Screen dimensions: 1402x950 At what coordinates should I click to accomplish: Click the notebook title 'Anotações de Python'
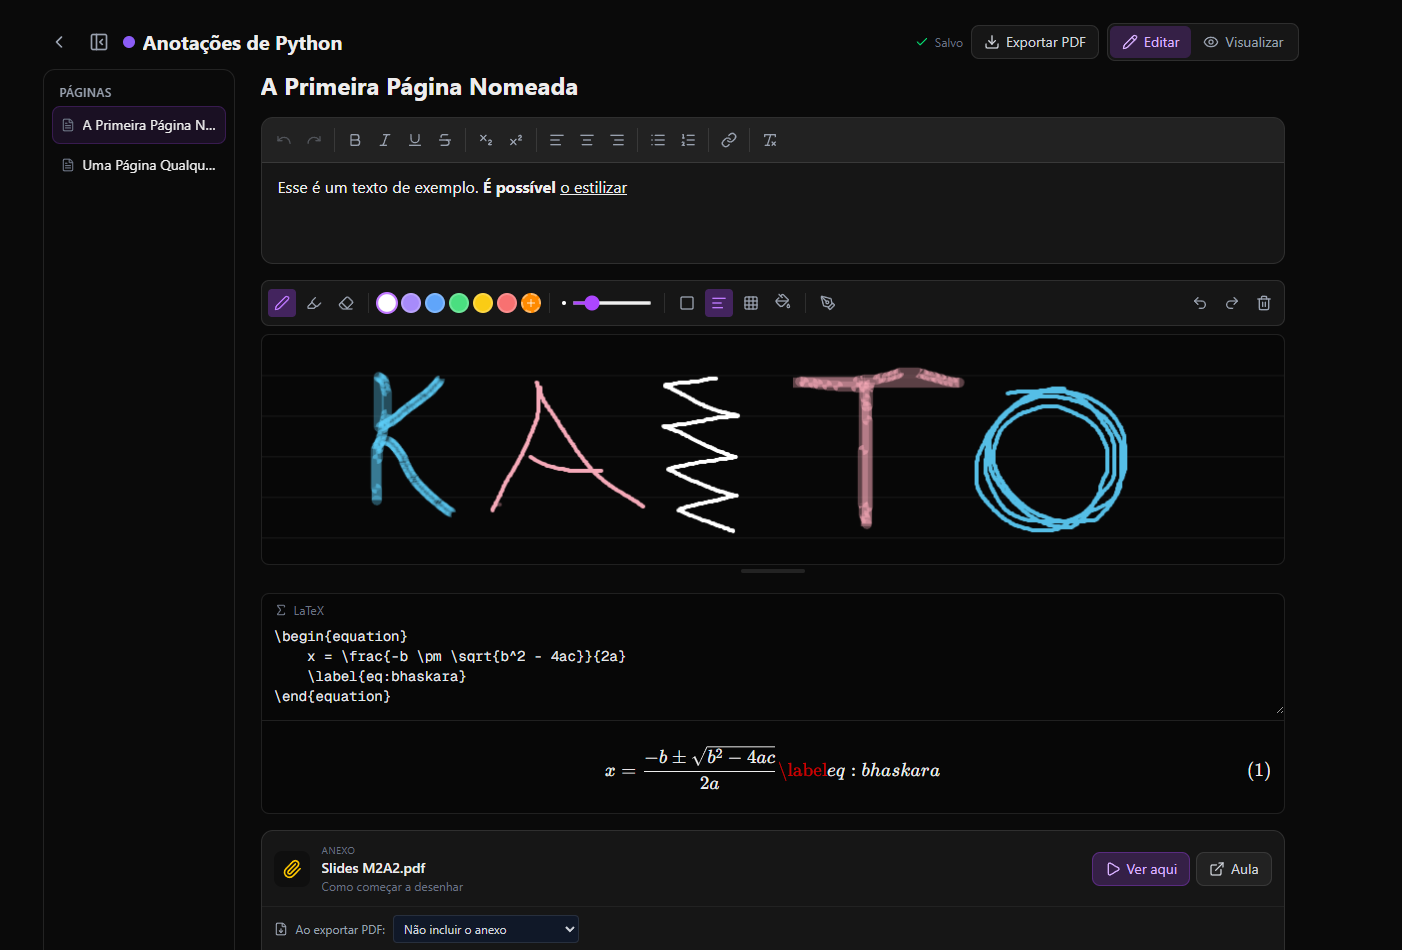(242, 43)
